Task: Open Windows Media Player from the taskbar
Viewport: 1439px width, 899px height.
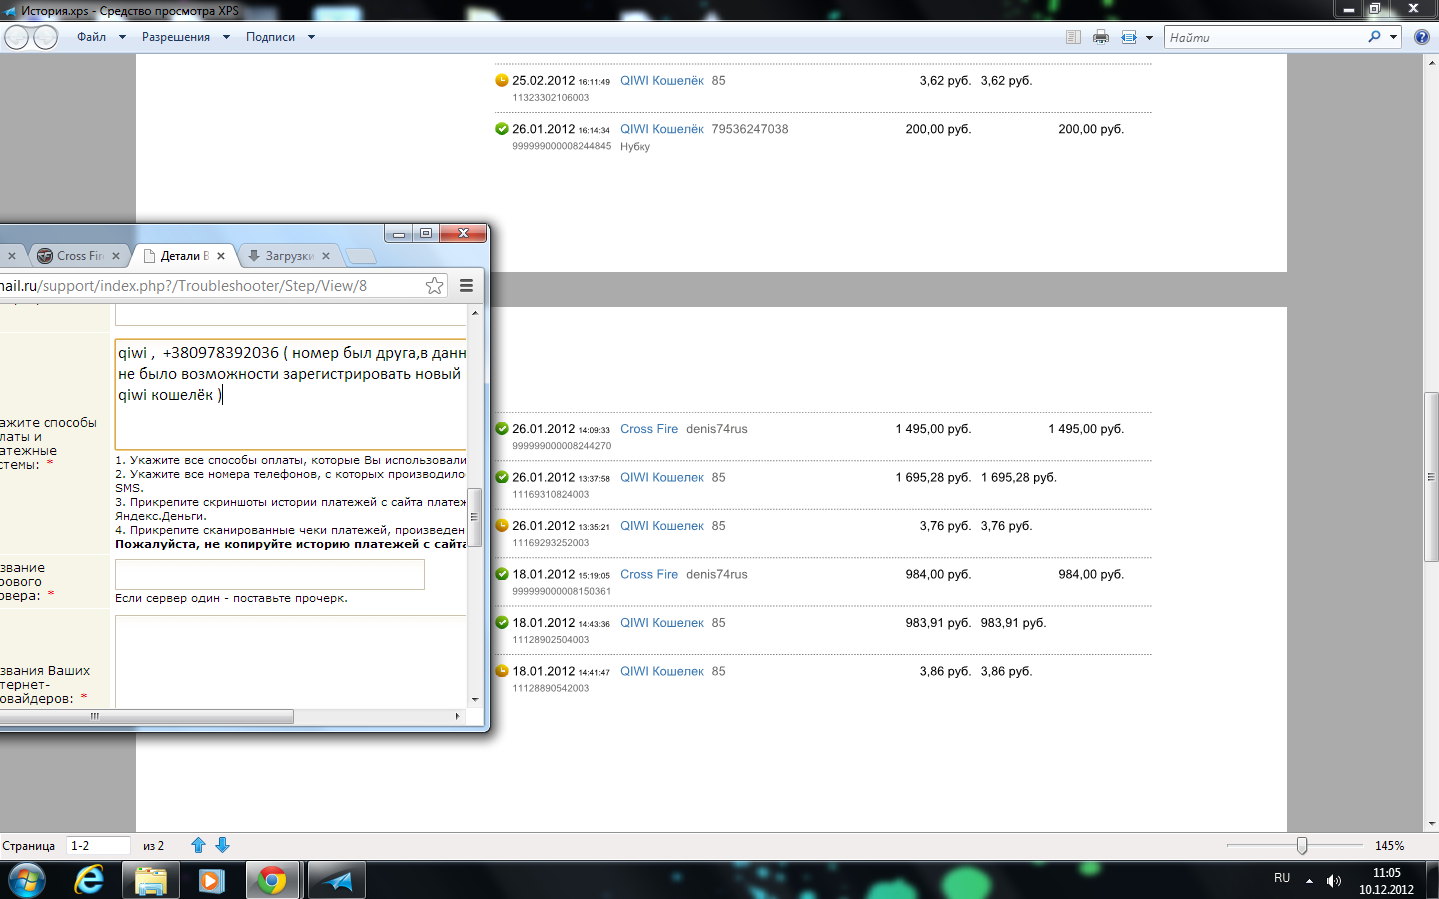Action: point(211,880)
